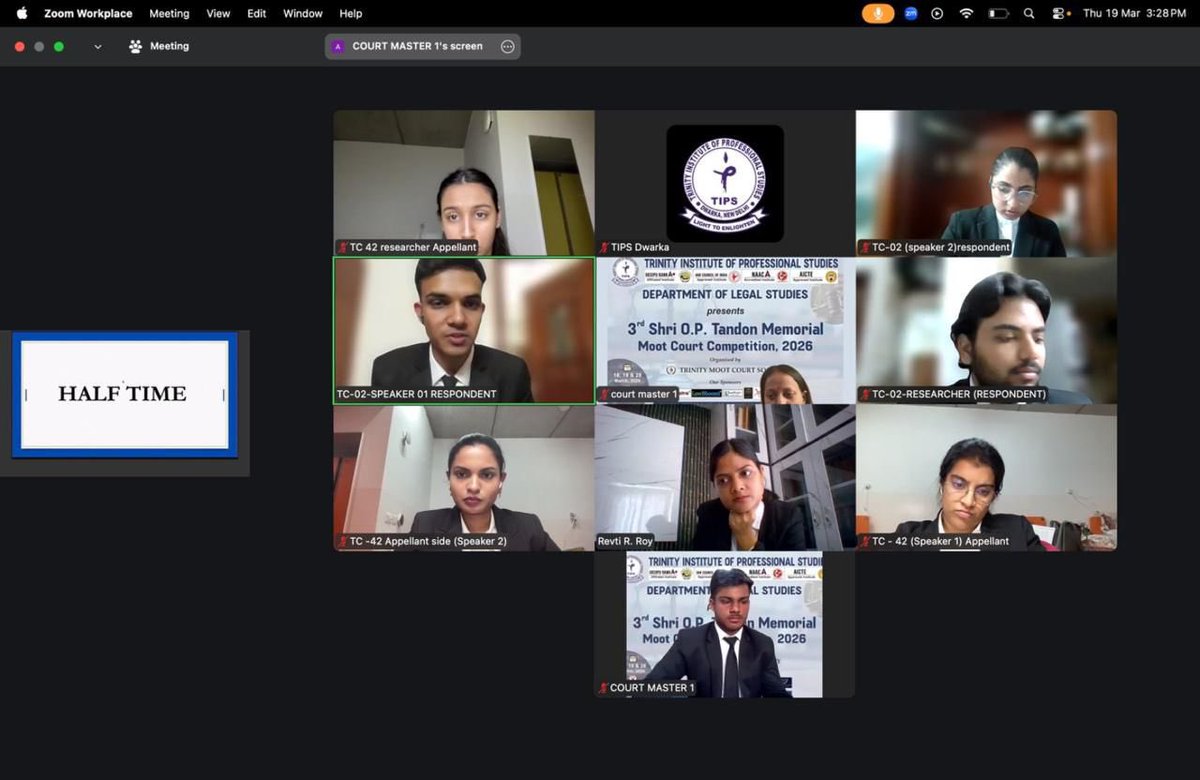Open the ellipsis options for COURT MASTER 1's screen
This screenshot has width=1200, height=780.
[507, 46]
